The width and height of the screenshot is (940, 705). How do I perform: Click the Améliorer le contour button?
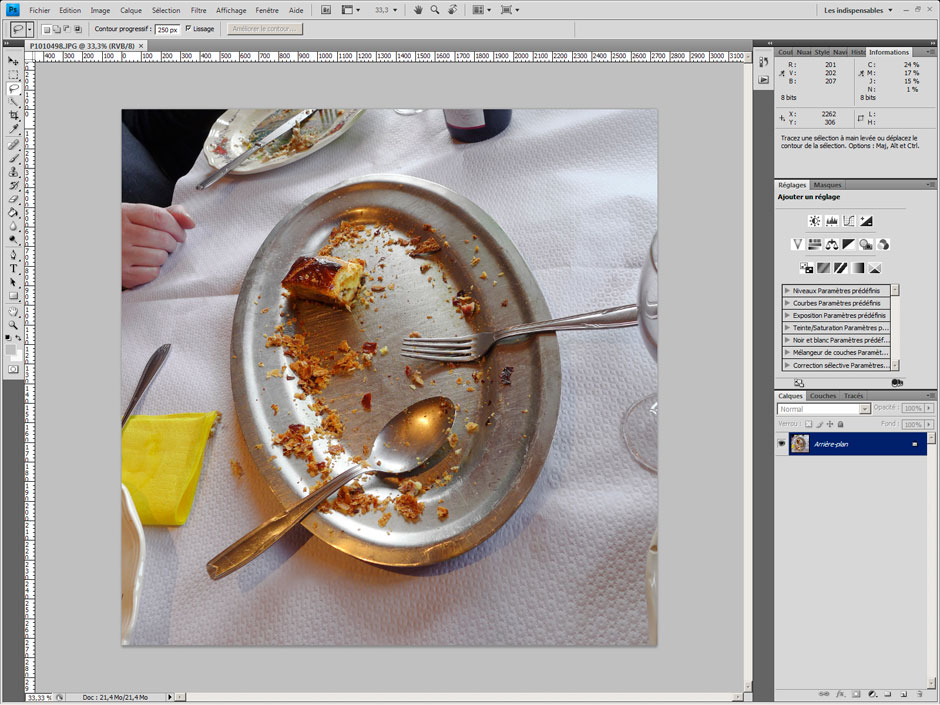(x=265, y=29)
